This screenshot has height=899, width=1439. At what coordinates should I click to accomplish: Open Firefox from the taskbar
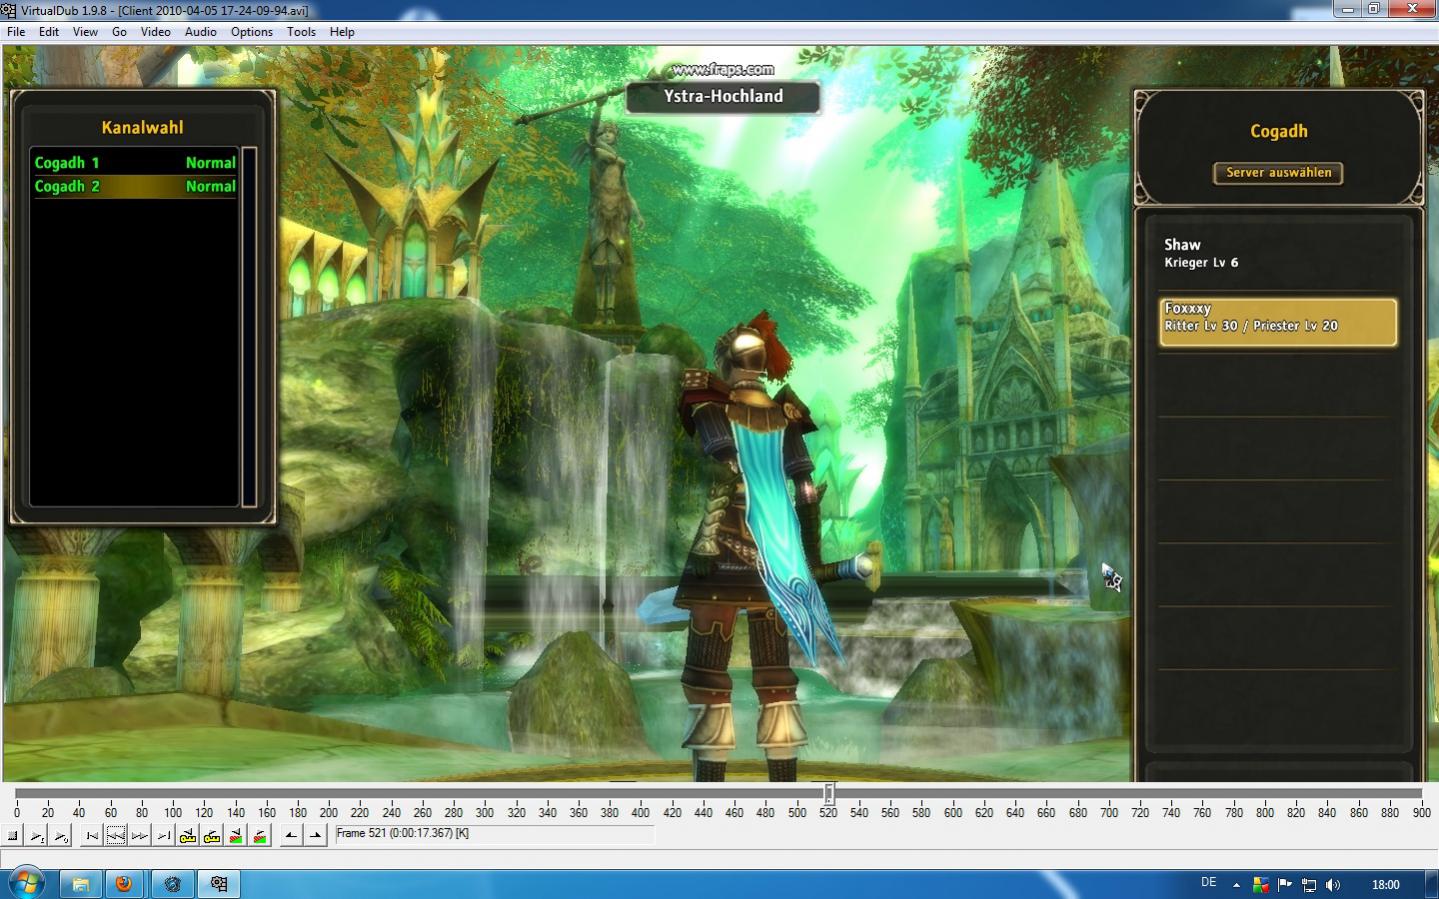pos(124,884)
